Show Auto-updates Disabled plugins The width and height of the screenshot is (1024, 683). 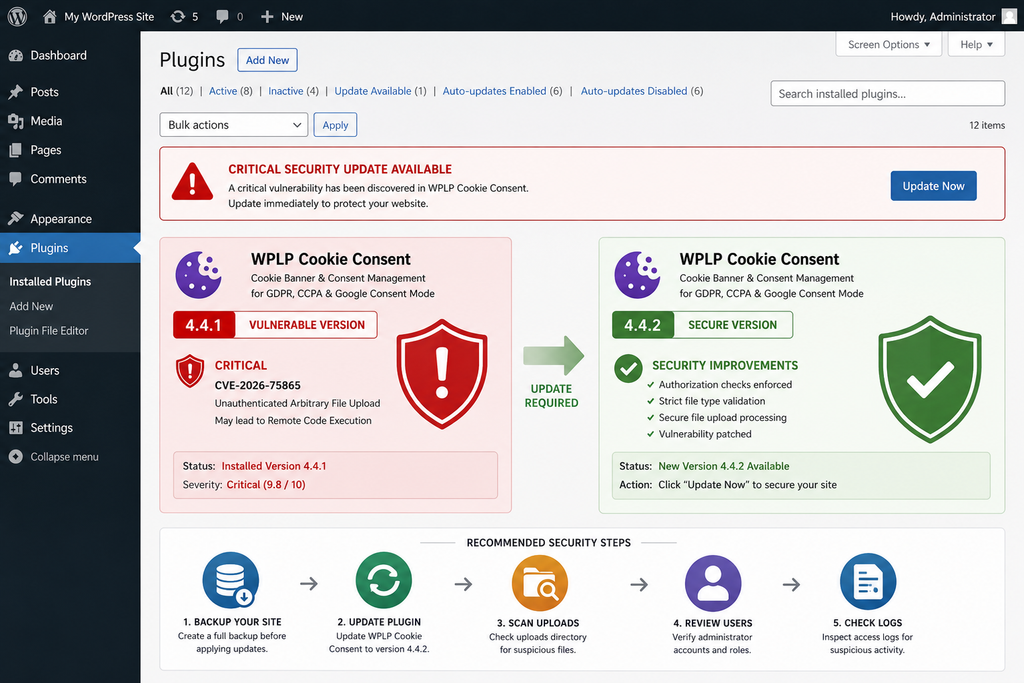(x=634, y=91)
